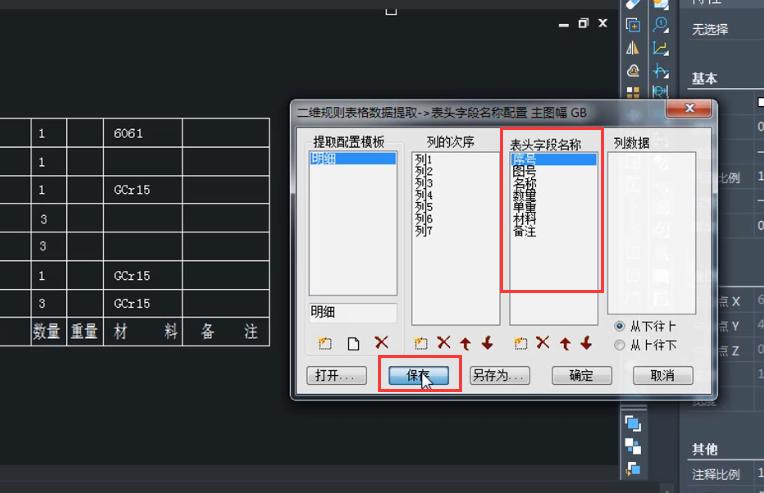Screen dimensions: 764x493
Task: Select 列5 in column order list
Action: point(423,207)
